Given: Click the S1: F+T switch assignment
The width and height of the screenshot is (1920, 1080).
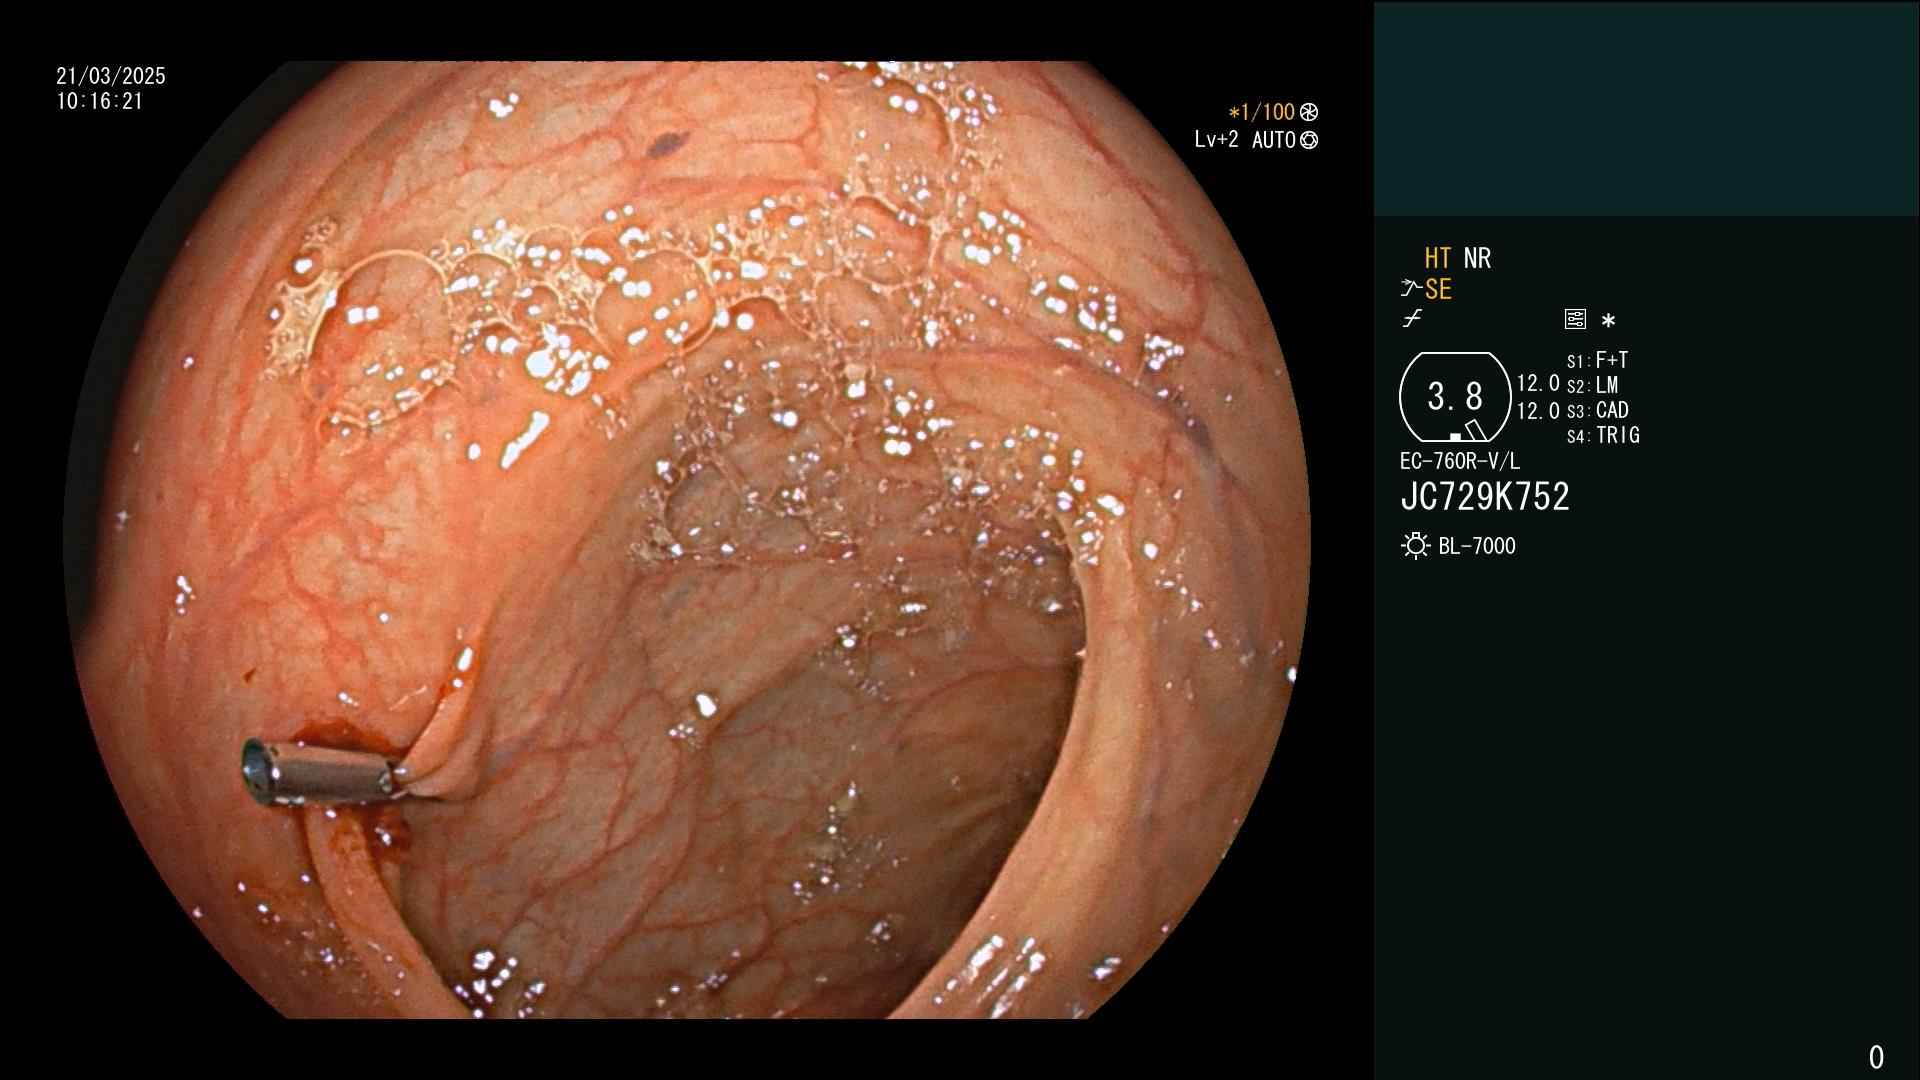Looking at the screenshot, I should pyautogui.click(x=1597, y=360).
